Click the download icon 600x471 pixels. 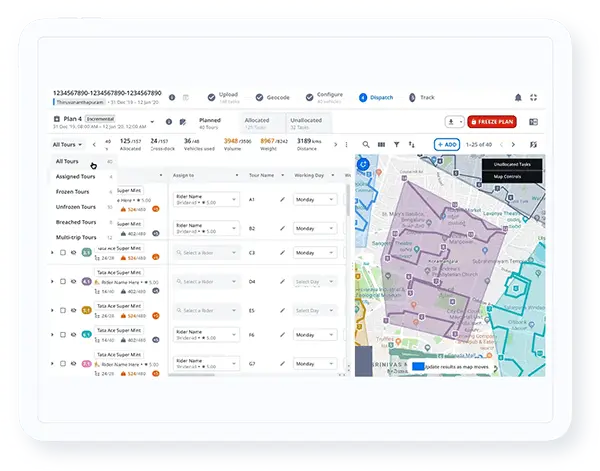pyautogui.click(x=451, y=122)
